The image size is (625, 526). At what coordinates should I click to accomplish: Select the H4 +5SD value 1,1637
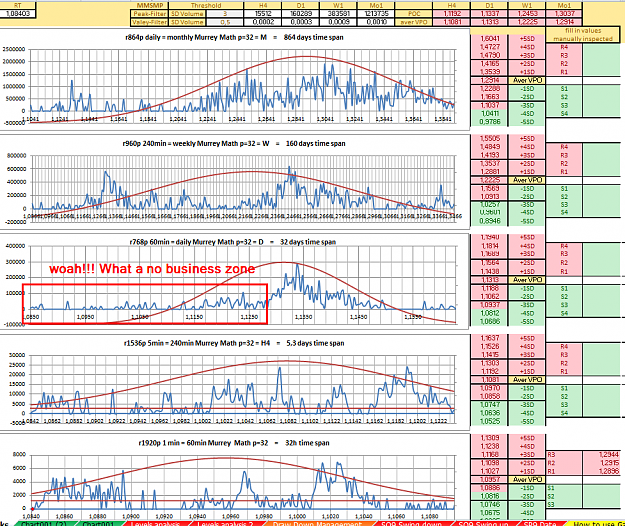489,338
